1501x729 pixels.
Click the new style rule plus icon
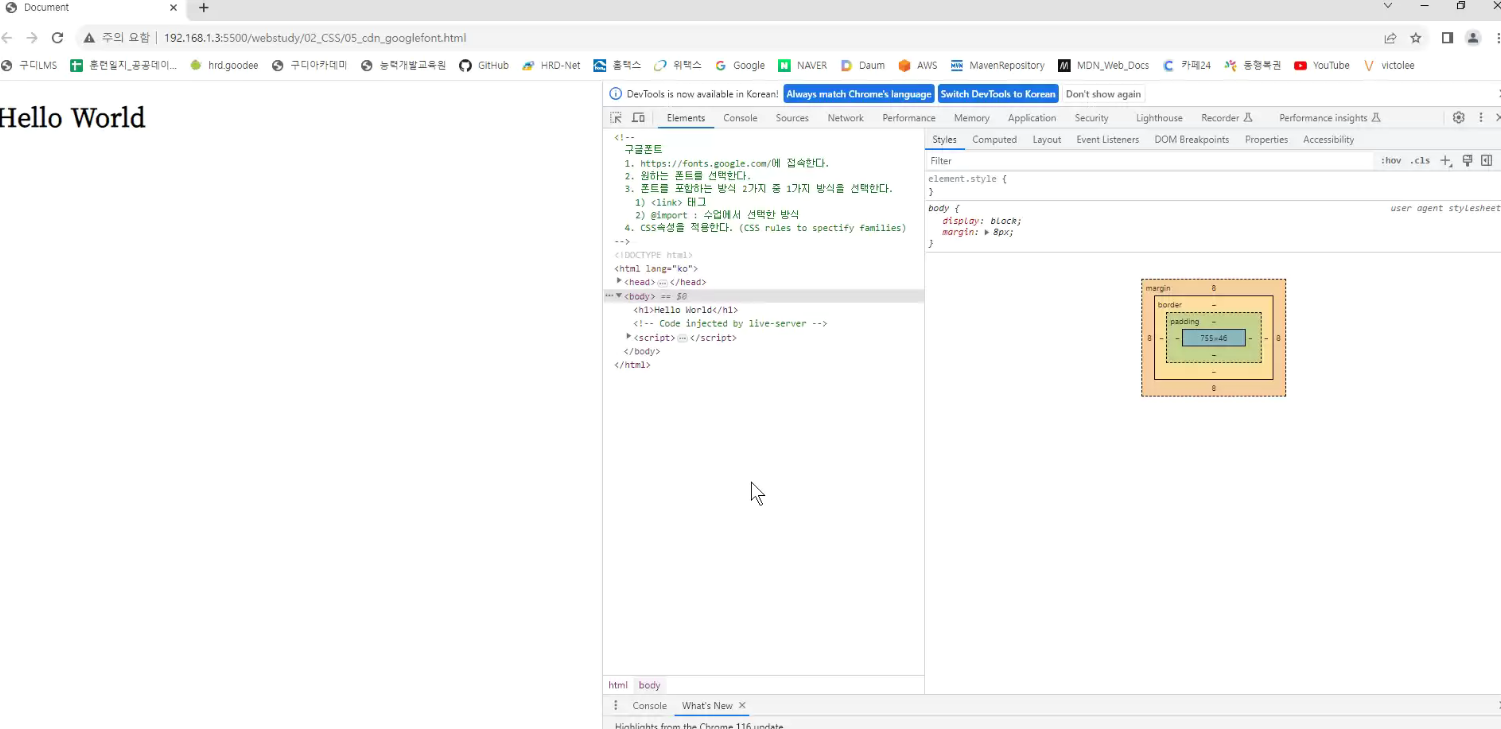coord(1446,161)
